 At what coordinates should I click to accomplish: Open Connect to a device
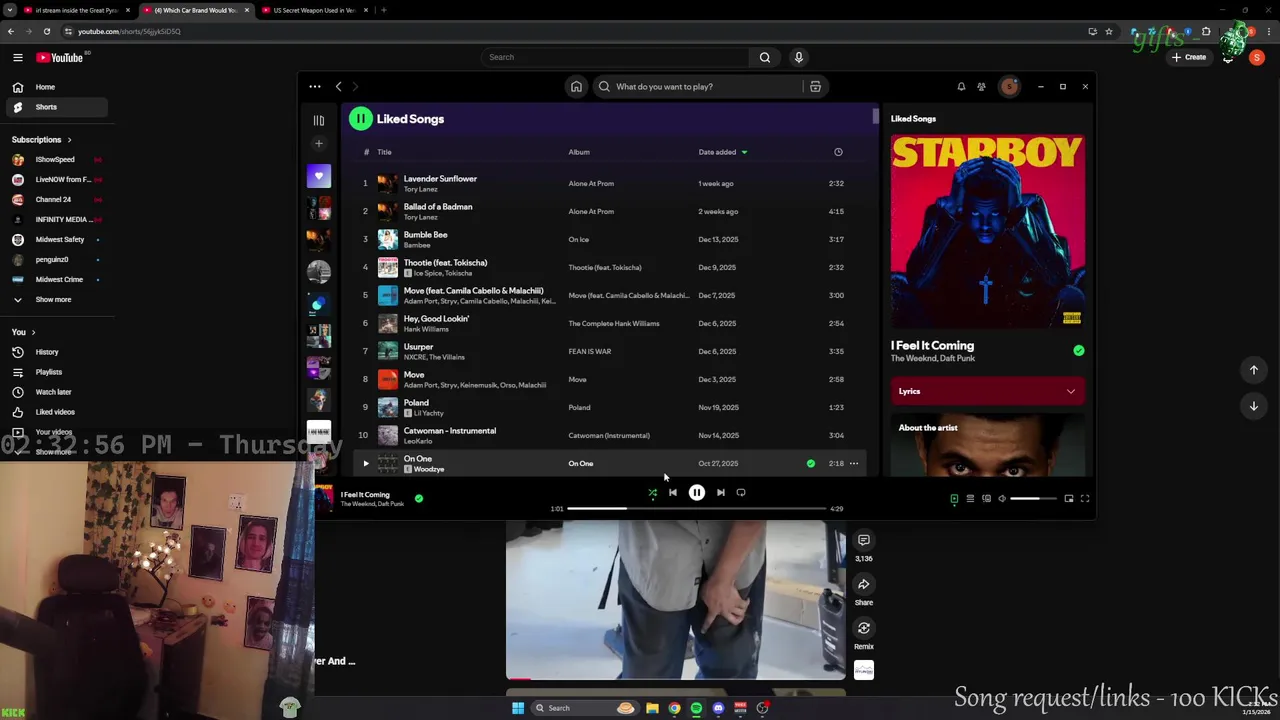pos(986,498)
